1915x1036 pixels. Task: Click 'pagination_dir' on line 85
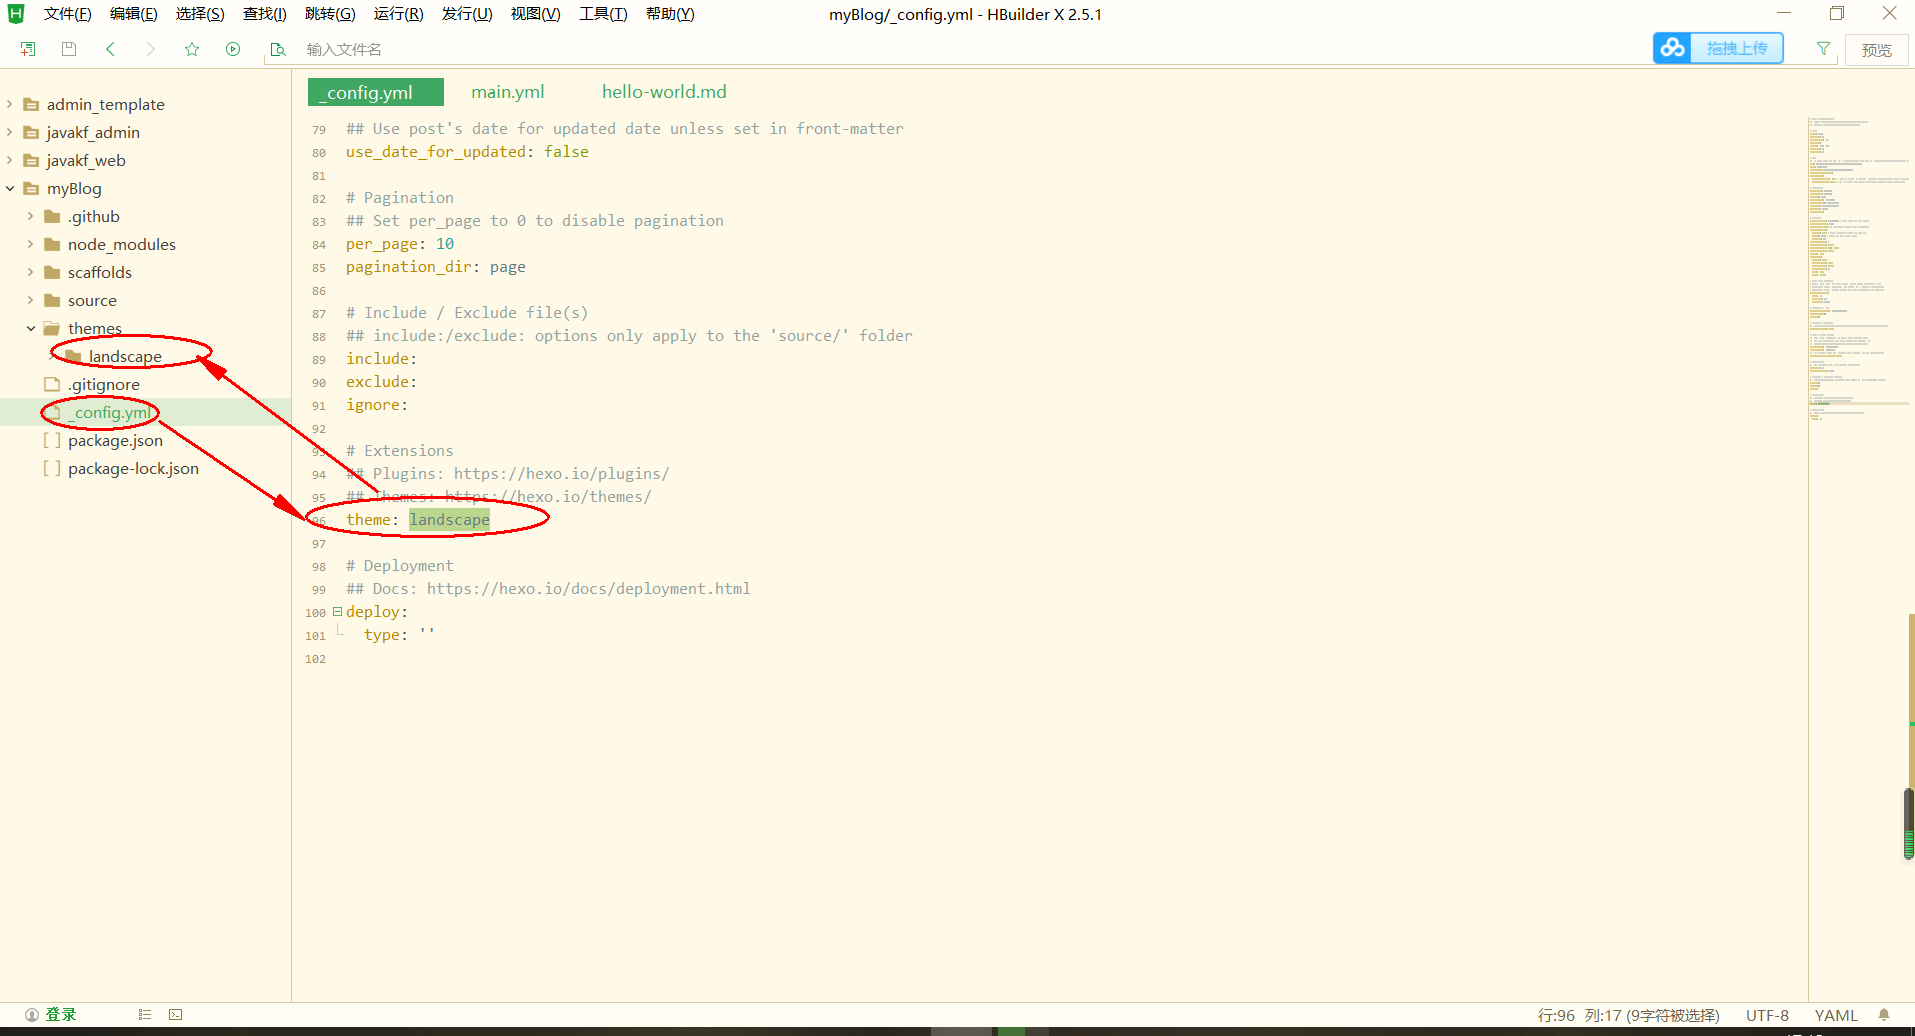[409, 267]
